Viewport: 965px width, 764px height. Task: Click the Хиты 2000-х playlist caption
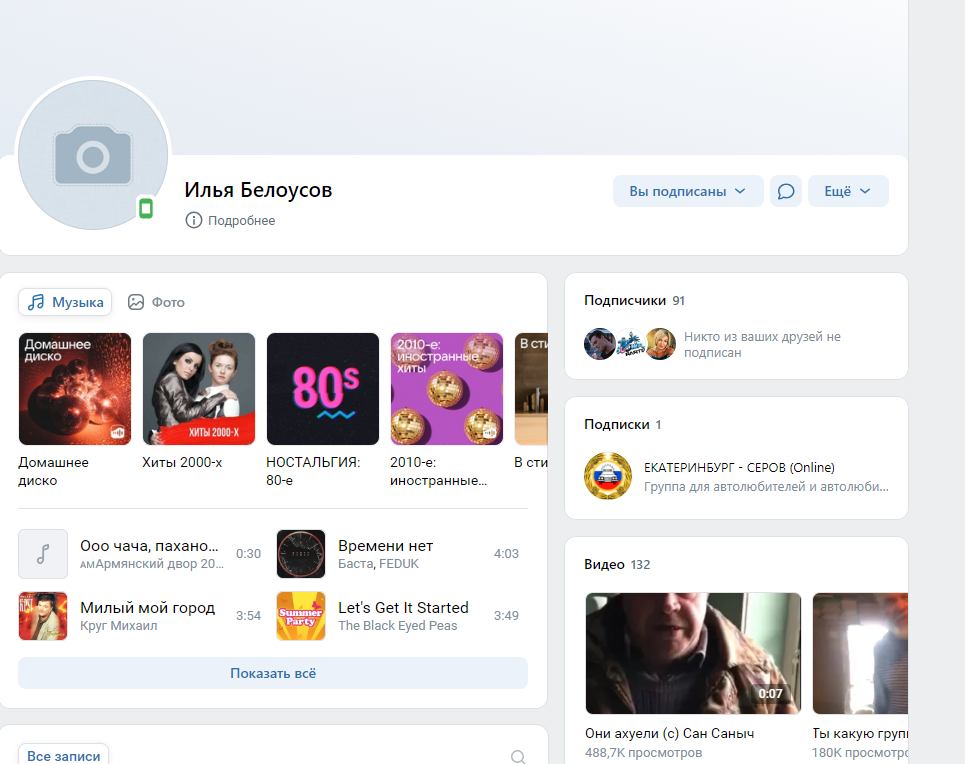(x=182, y=462)
